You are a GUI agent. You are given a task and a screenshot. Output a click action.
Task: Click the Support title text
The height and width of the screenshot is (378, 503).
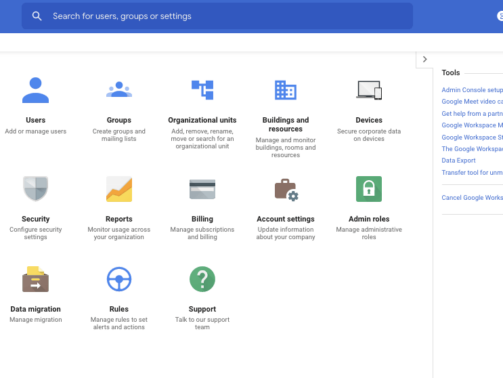(x=202, y=309)
